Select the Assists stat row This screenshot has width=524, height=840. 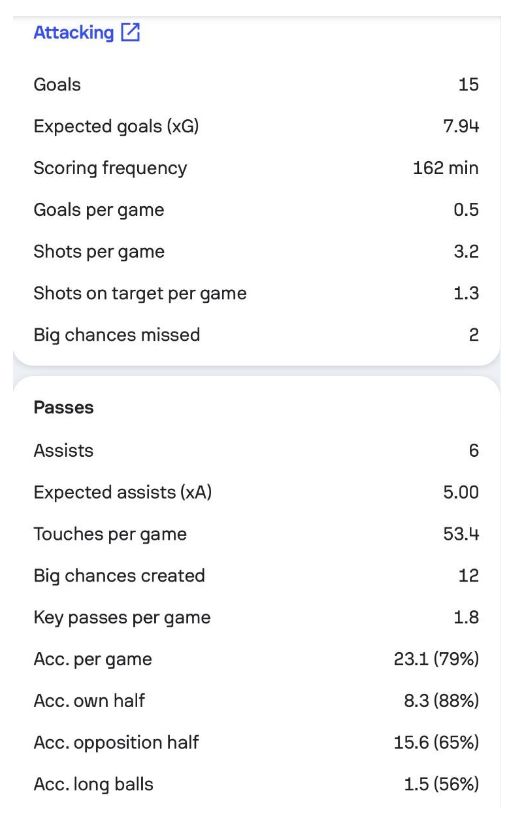(x=256, y=450)
